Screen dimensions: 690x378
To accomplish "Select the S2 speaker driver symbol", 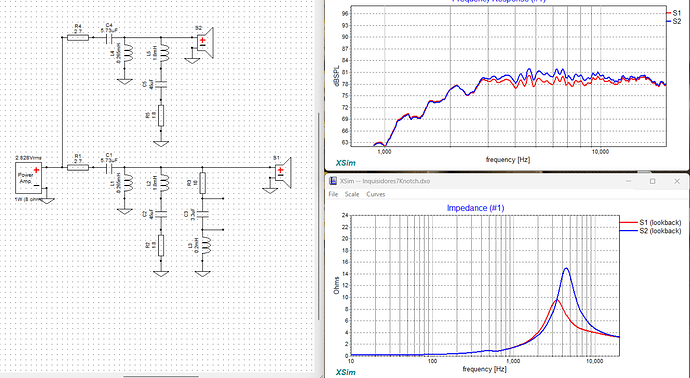I will (205, 43).
